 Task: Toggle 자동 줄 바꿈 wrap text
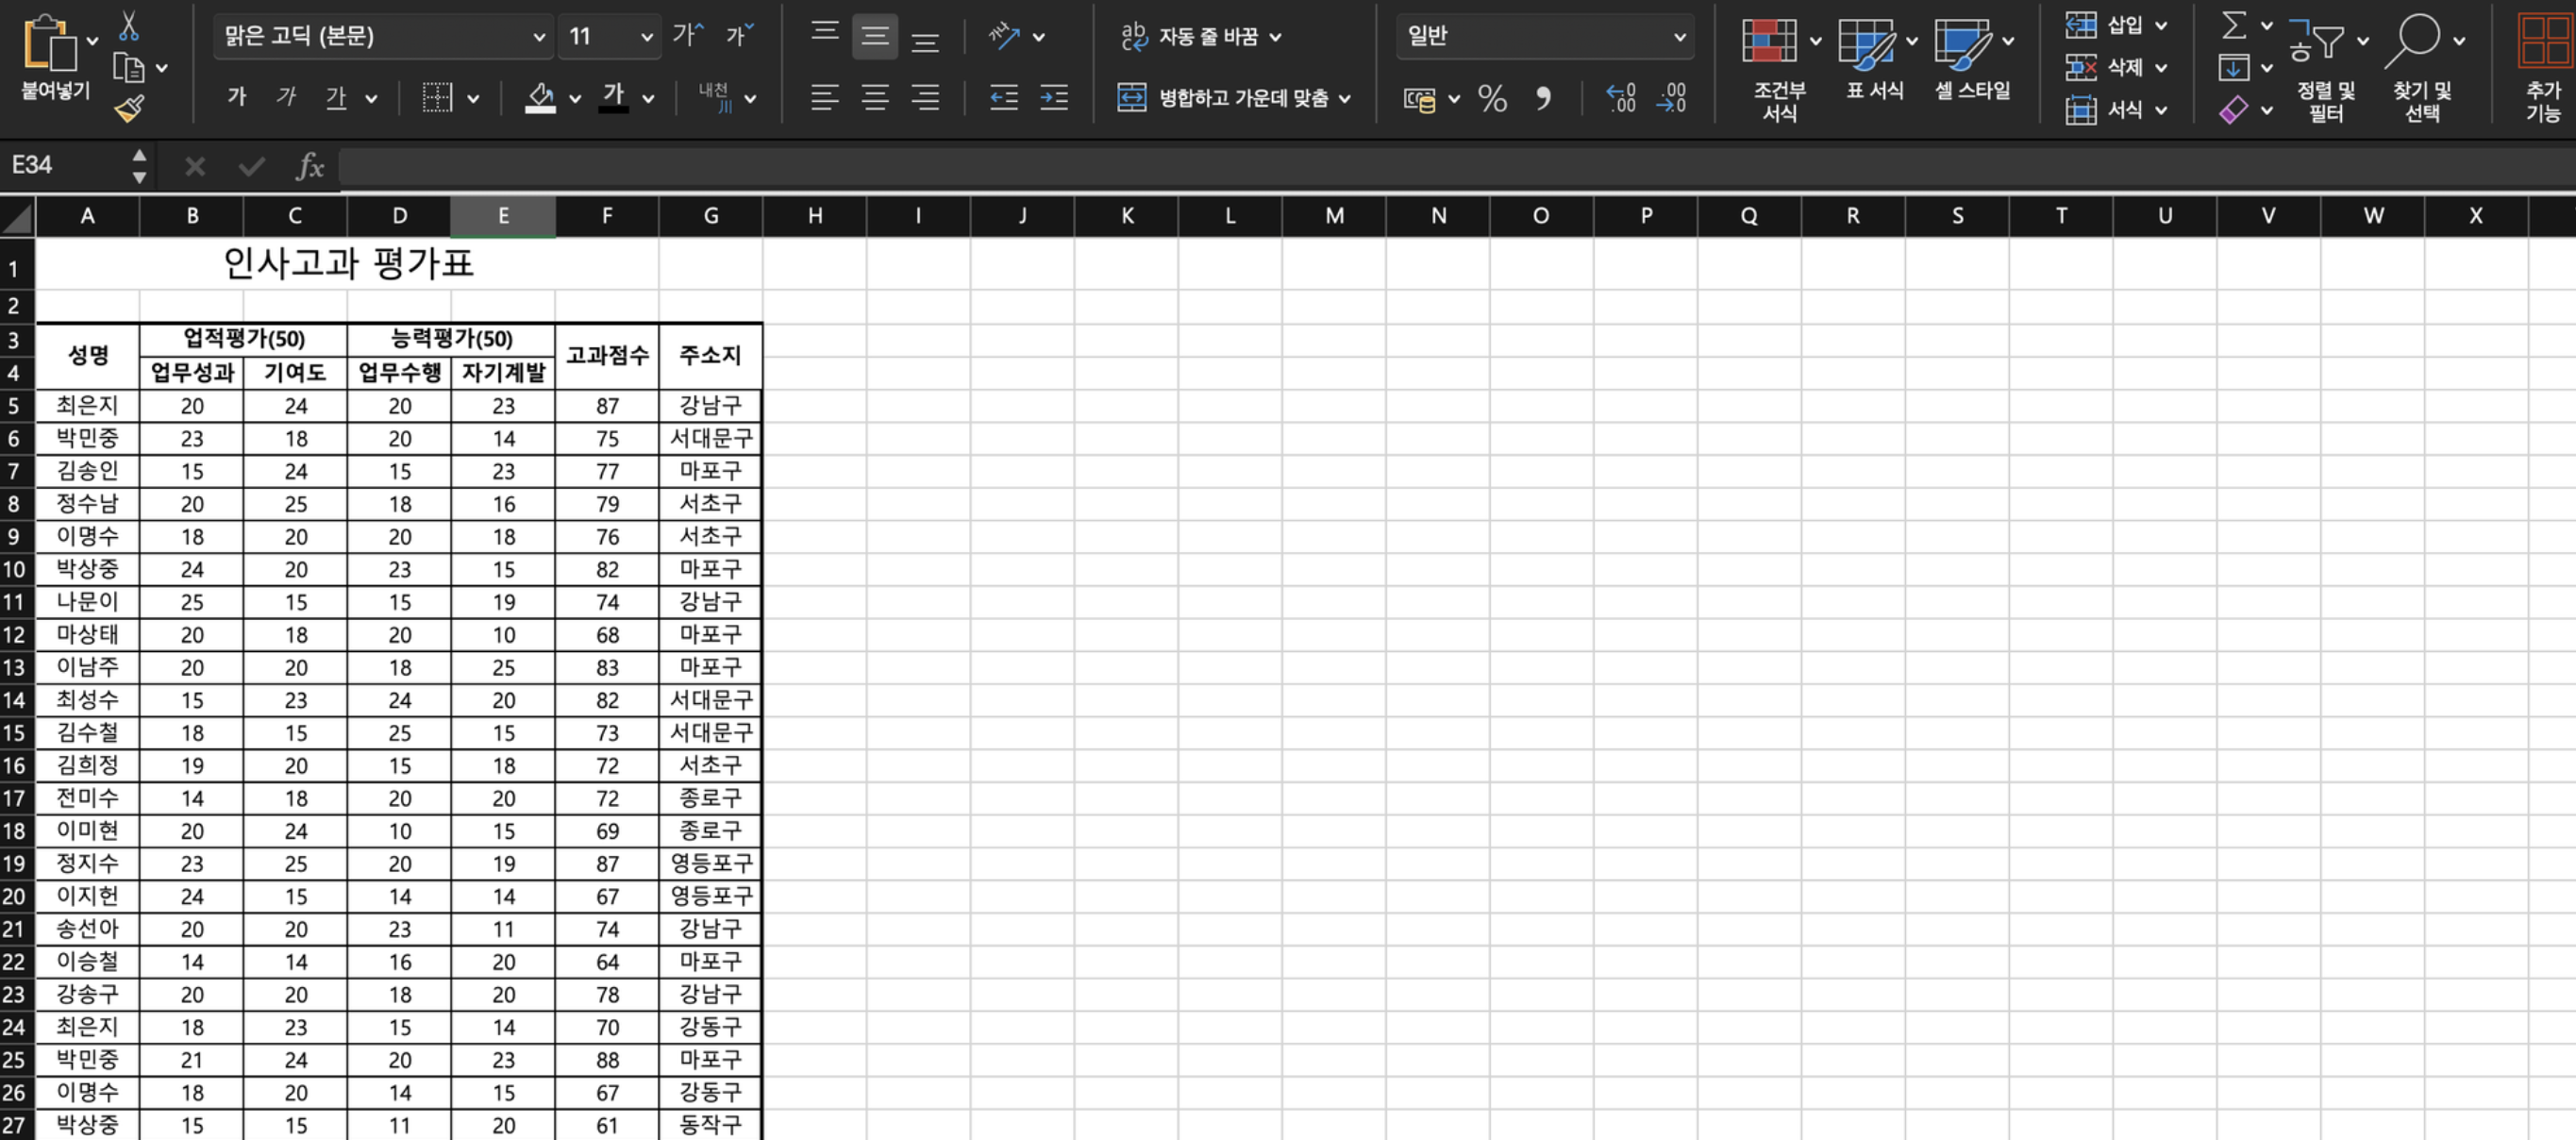(x=1200, y=37)
